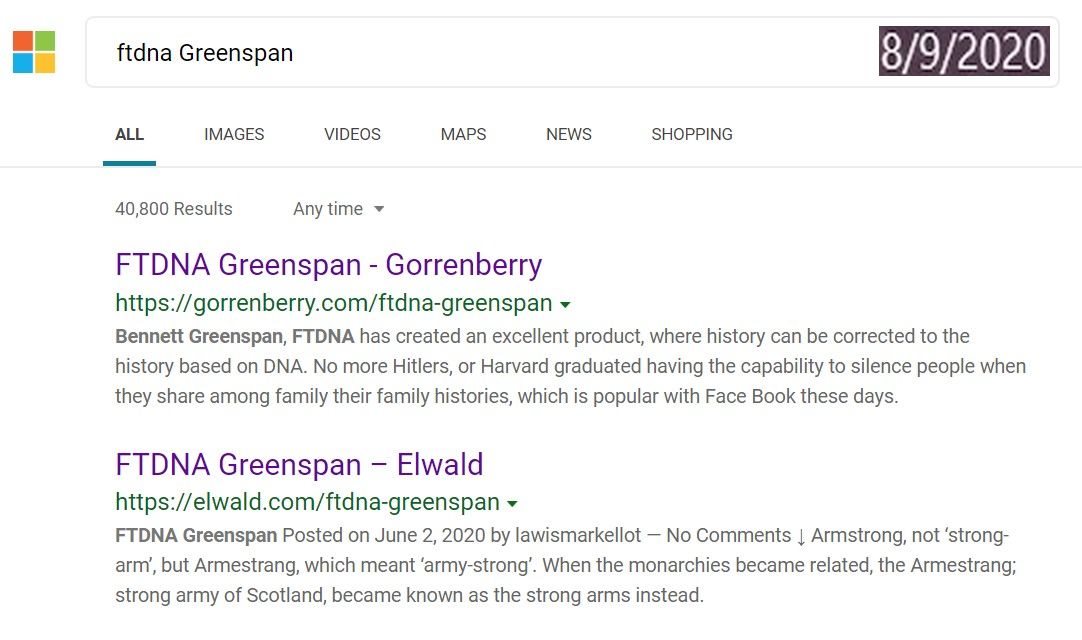Image resolution: width=1082 pixels, height=640 pixels.
Task: Open the SHOPPING tab
Action: pos(692,134)
